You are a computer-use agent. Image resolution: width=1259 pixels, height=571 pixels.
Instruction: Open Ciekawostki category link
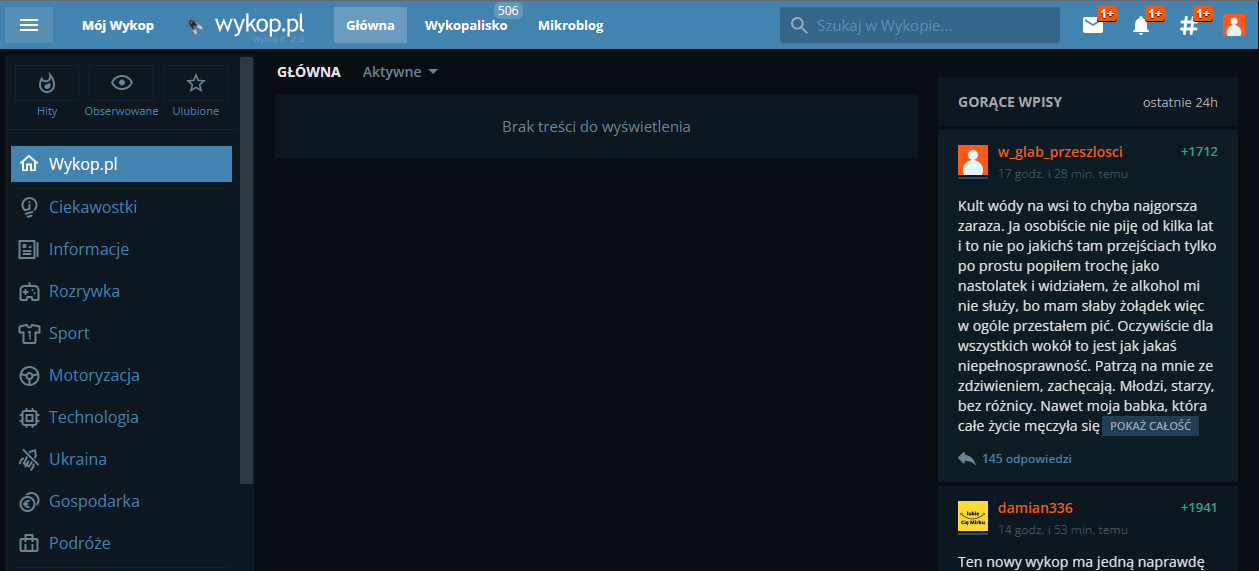[x=93, y=207]
